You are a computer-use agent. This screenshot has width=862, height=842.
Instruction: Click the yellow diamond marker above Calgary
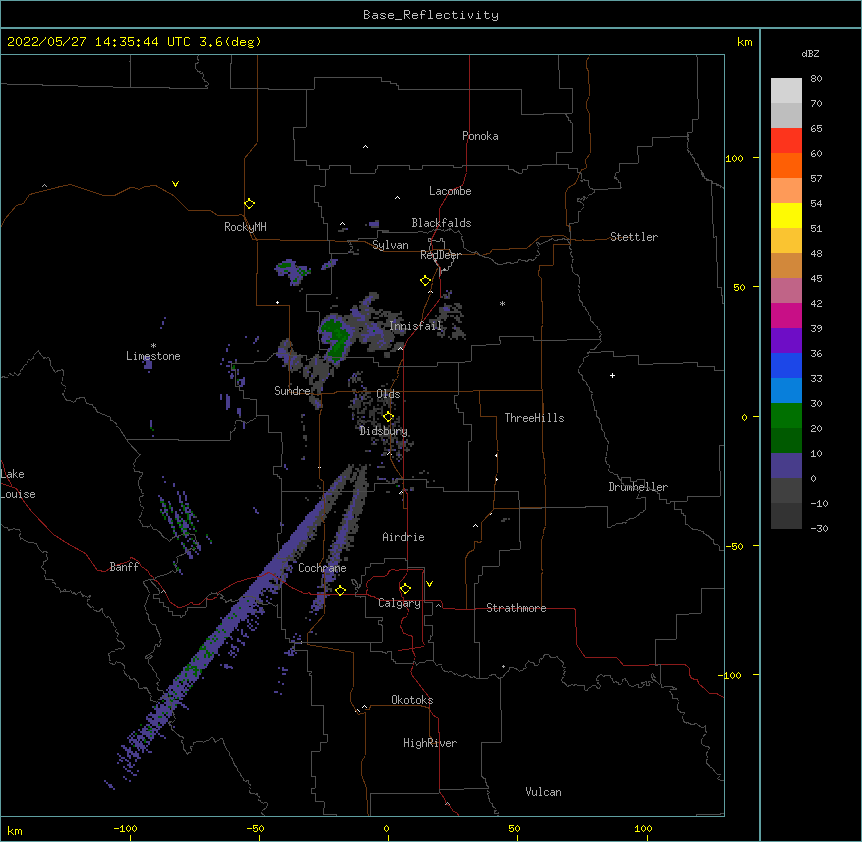(405, 589)
